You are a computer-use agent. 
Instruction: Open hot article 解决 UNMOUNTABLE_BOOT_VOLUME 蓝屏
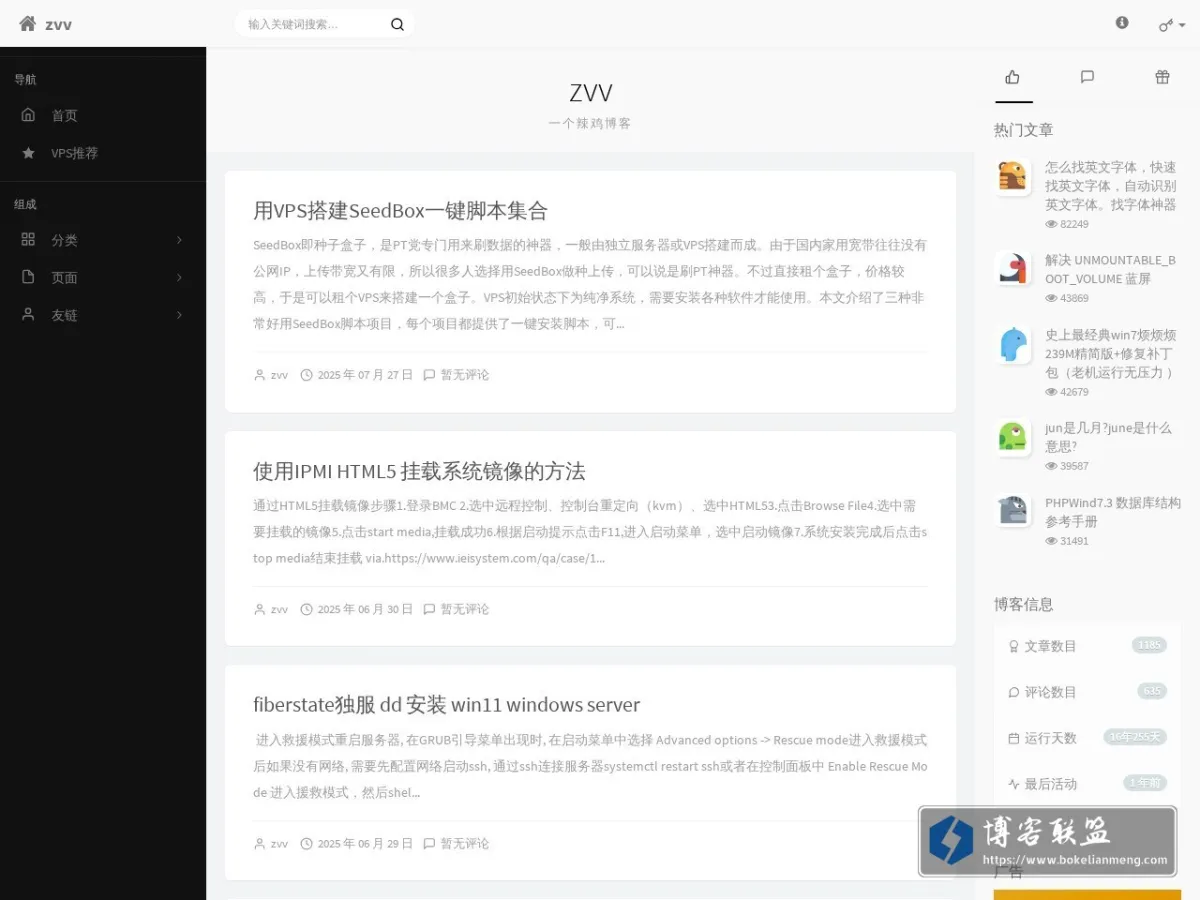coord(1111,269)
